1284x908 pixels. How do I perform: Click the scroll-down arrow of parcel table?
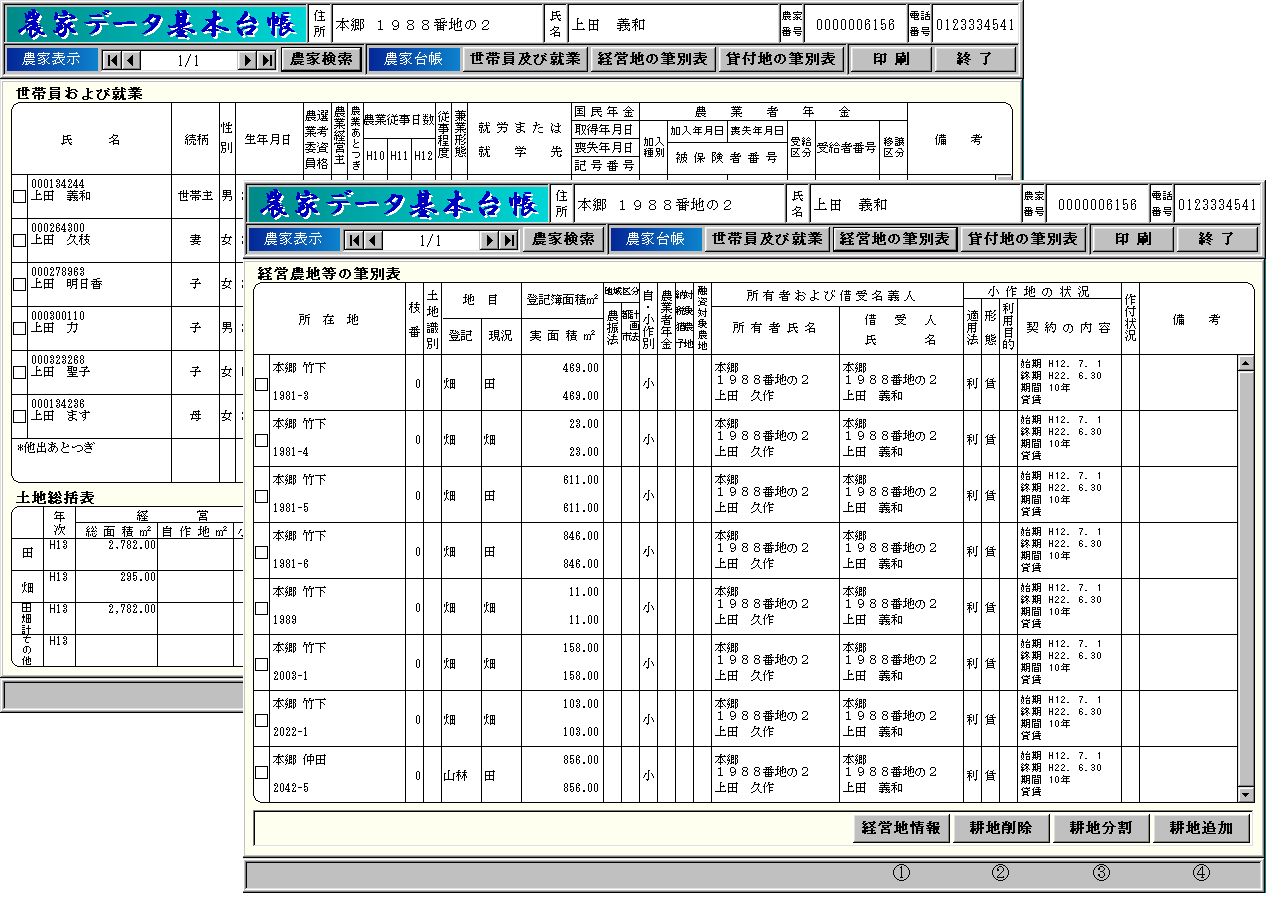point(1245,794)
